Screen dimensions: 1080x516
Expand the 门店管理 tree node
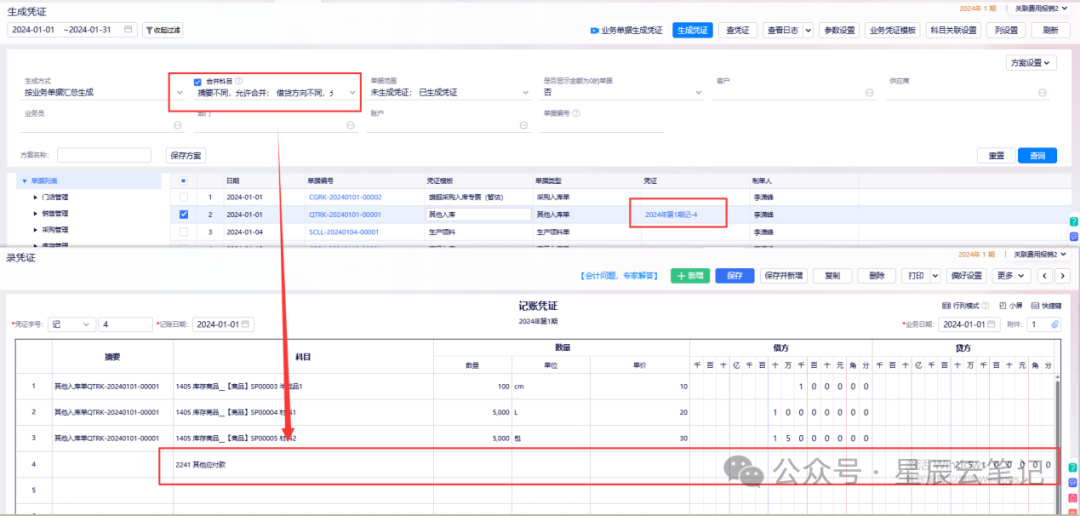(36, 197)
